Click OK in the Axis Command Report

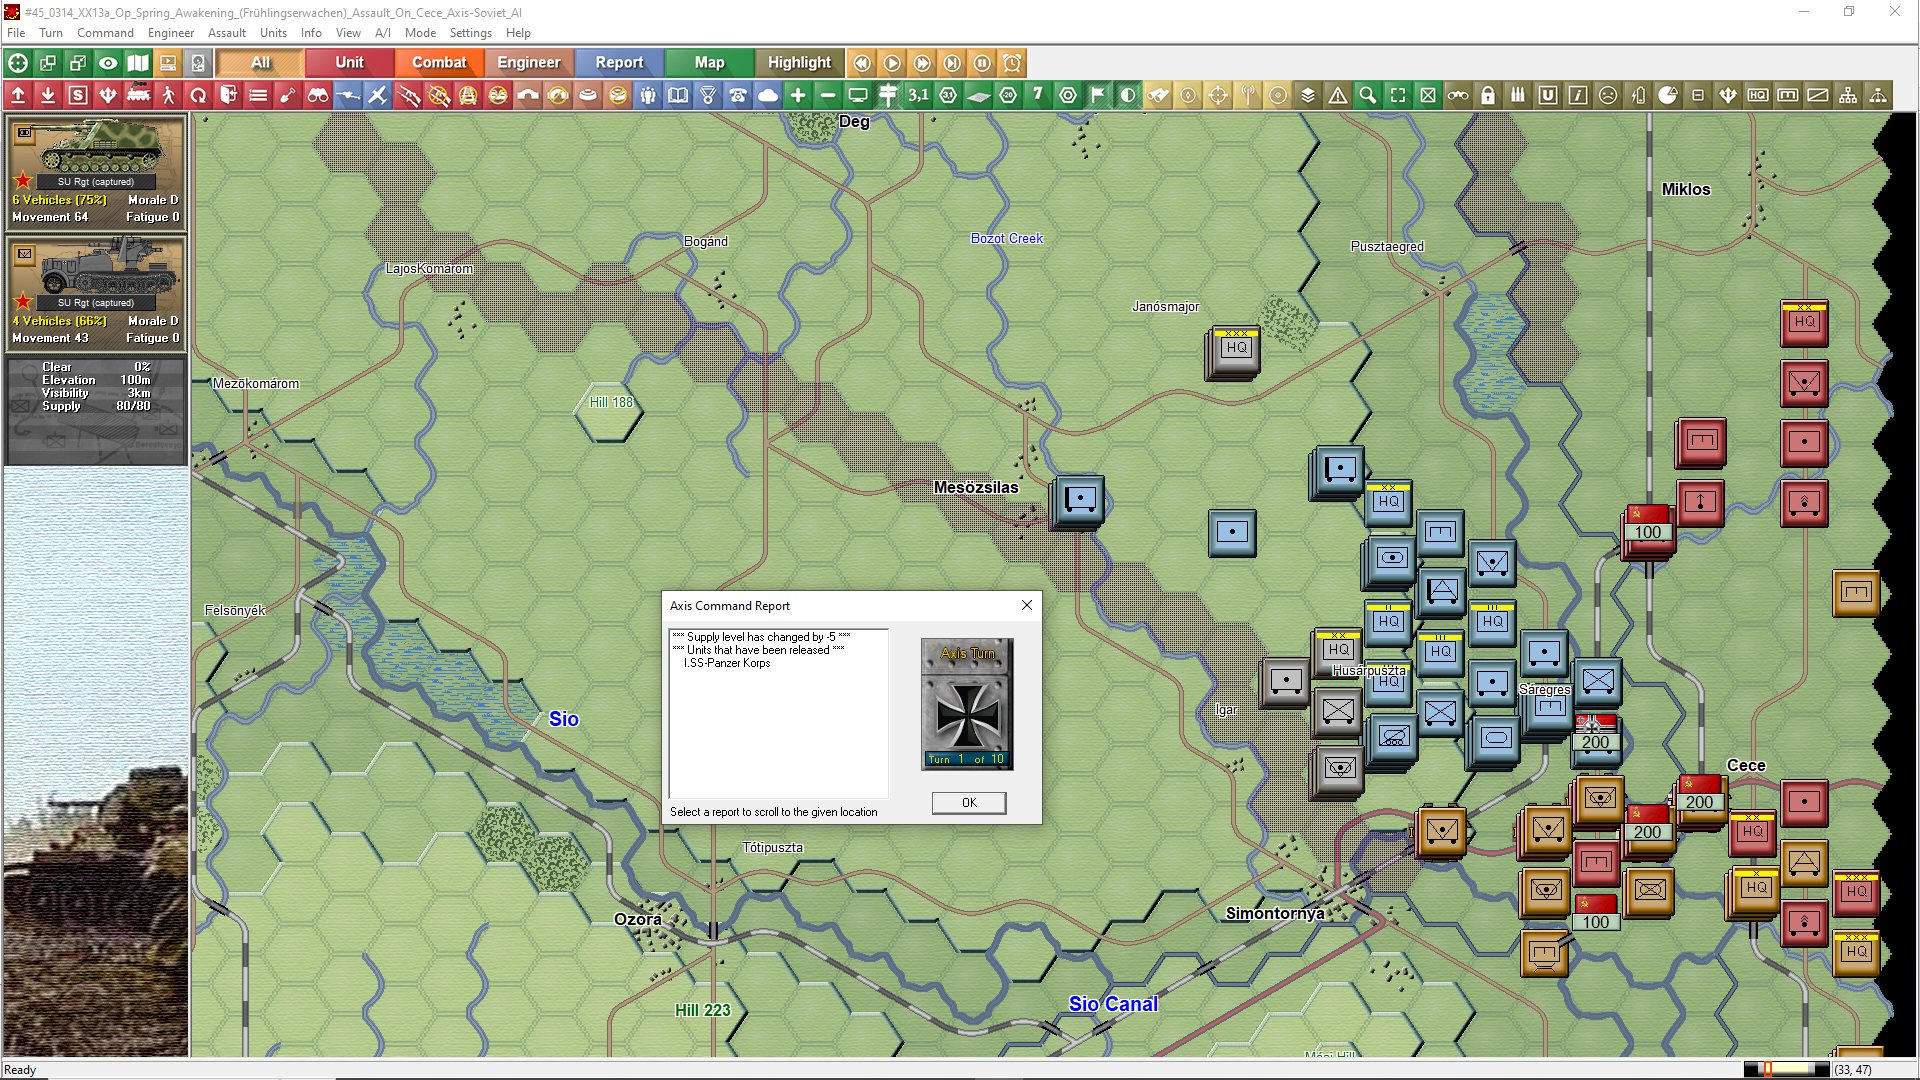[x=968, y=802]
